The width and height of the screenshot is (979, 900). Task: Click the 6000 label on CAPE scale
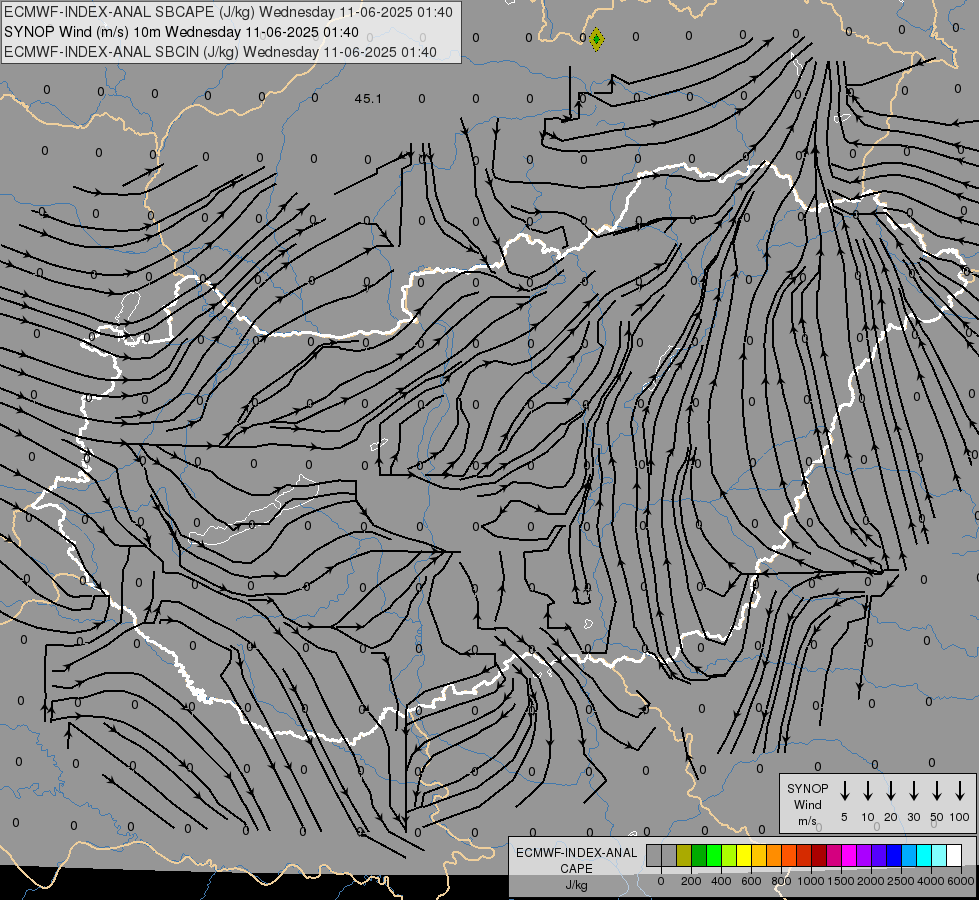961,881
